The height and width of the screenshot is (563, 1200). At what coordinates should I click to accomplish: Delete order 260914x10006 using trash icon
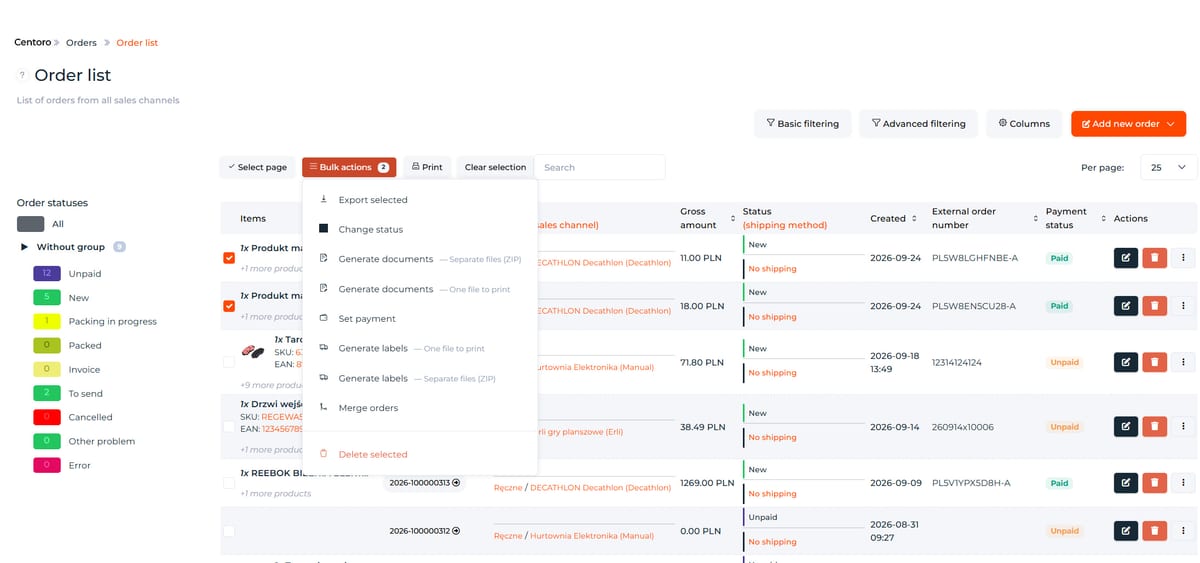(x=1154, y=427)
